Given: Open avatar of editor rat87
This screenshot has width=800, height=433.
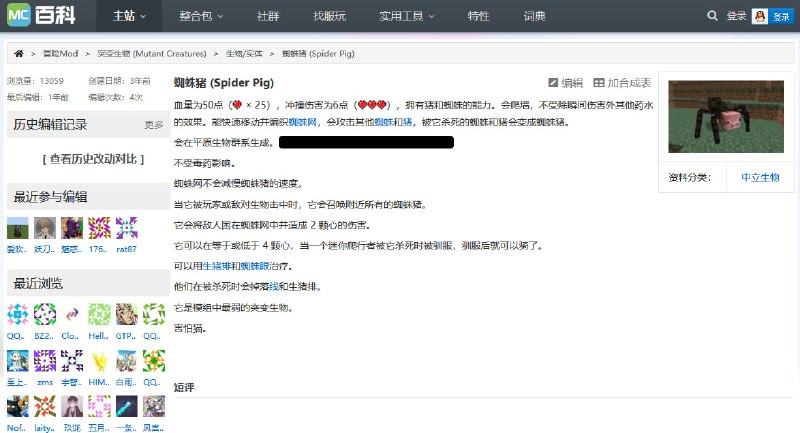Looking at the screenshot, I should click(127, 228).
